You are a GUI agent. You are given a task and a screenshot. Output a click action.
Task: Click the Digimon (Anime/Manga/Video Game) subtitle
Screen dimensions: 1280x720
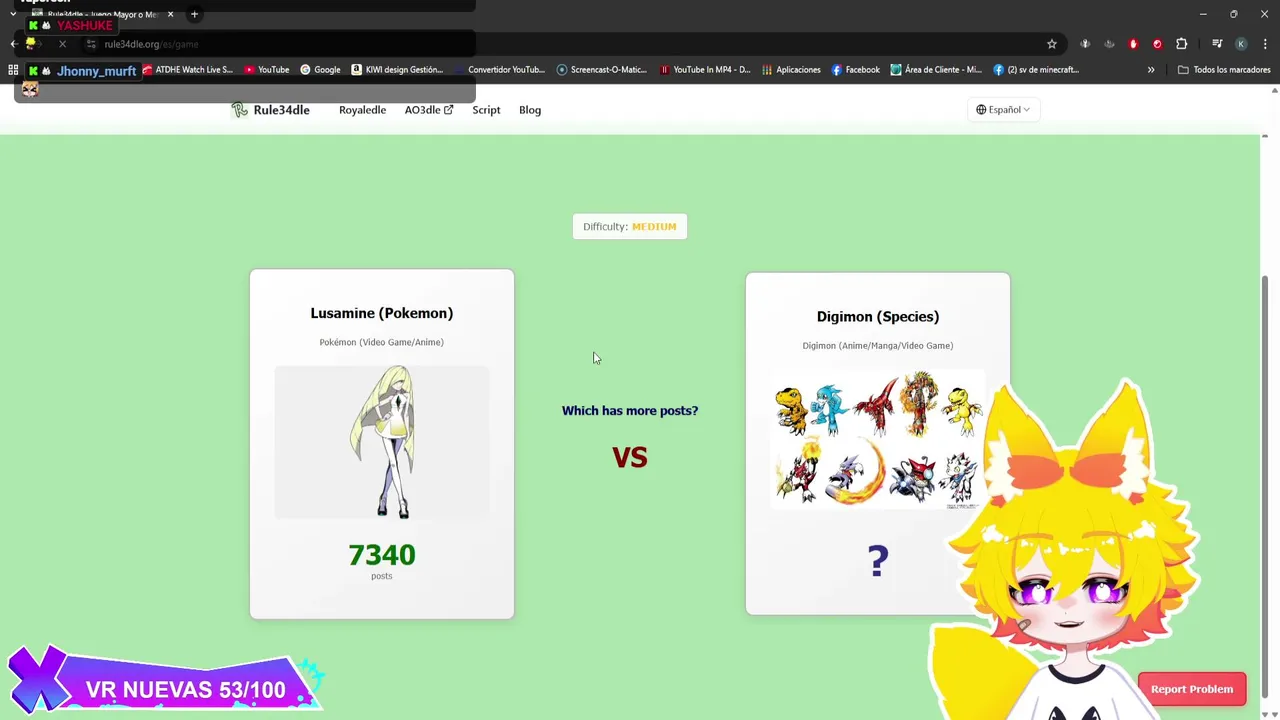pos(878,345)
